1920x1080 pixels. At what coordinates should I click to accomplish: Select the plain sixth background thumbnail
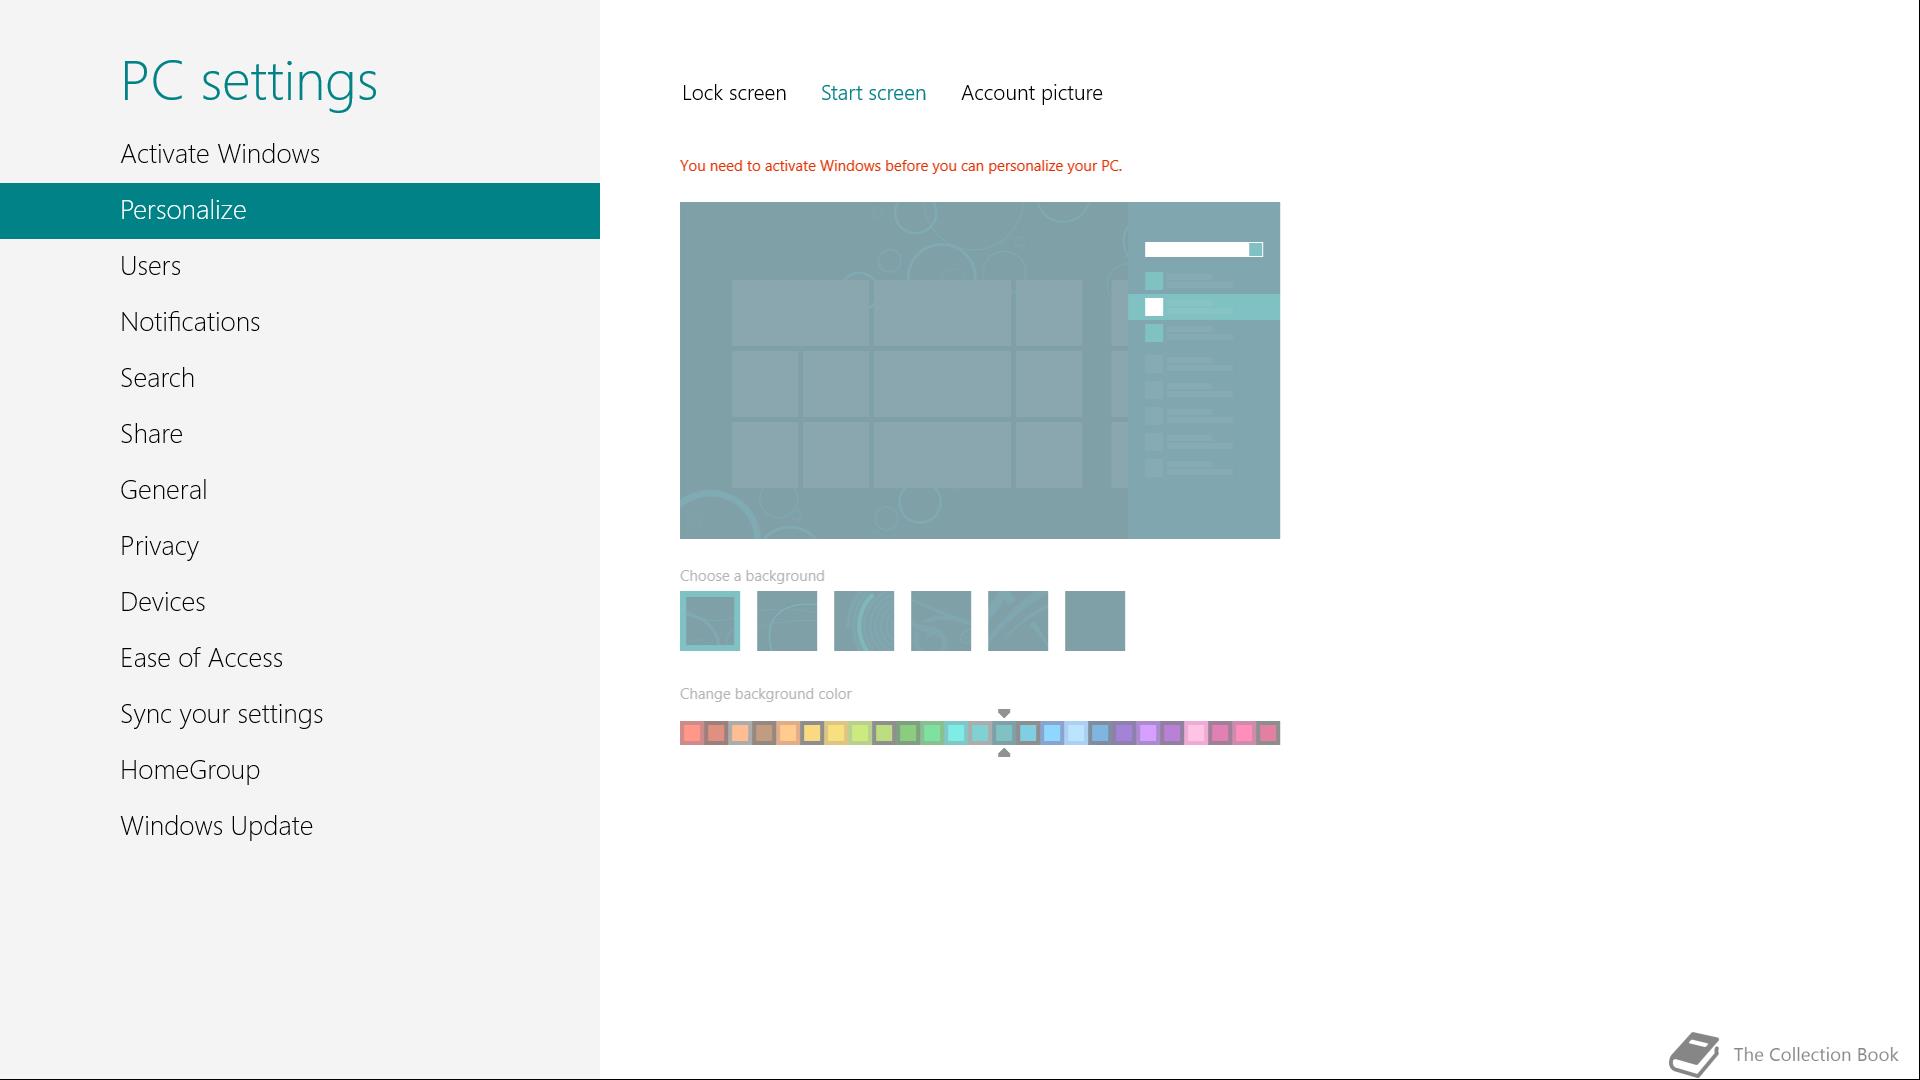[1095, 621]
